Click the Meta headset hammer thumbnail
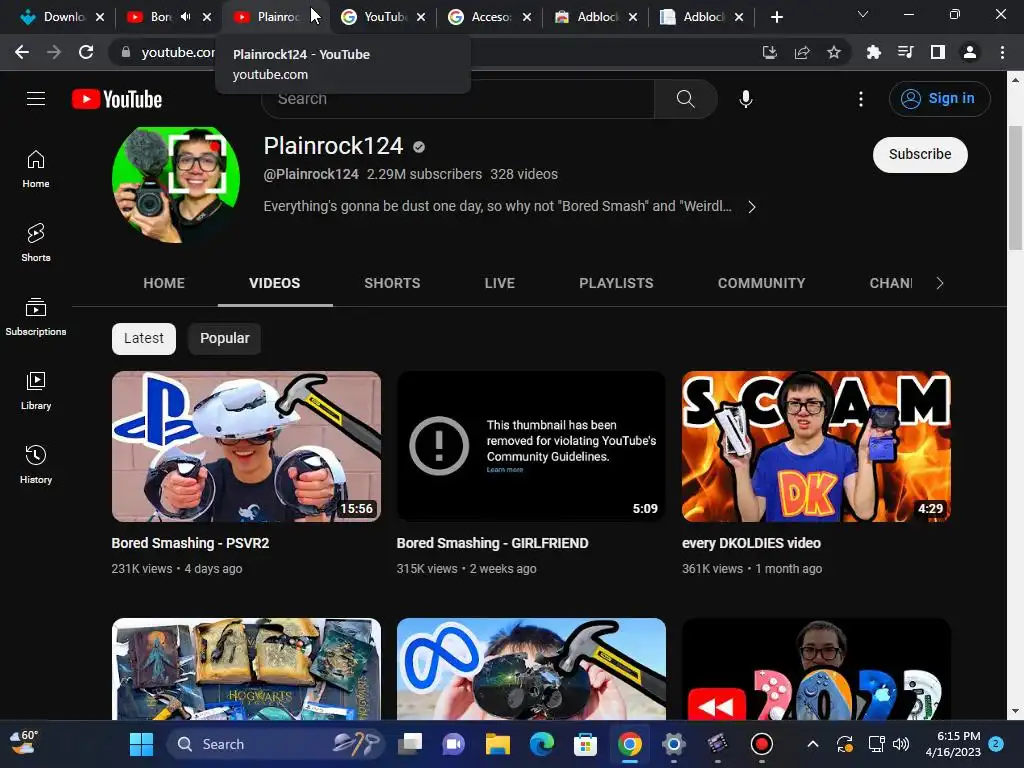Screen dimensions: 1024x768 pos(531,669)
